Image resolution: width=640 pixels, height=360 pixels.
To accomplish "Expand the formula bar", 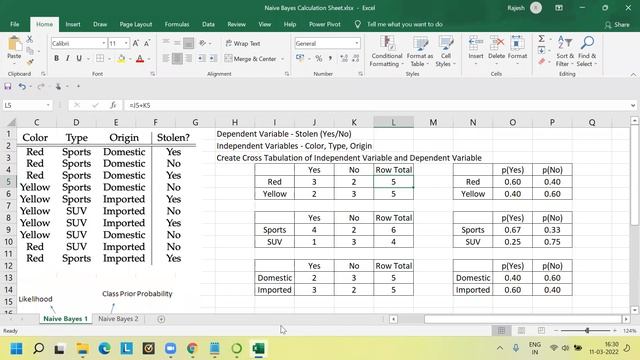I will coord(633,105).
